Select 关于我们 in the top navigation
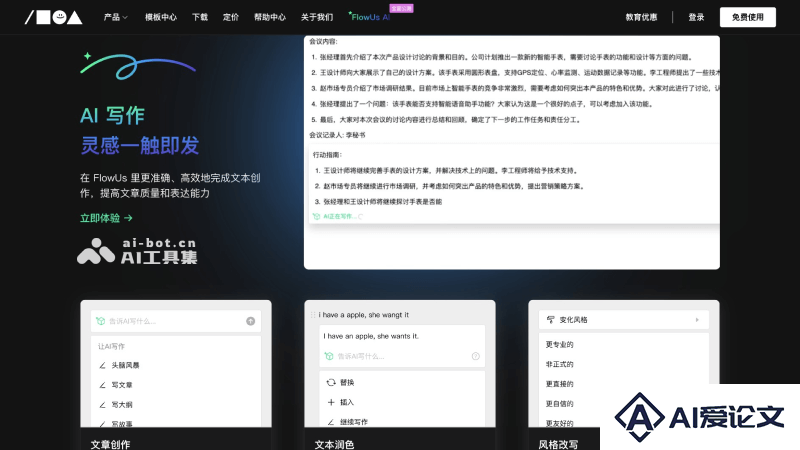The width and height of the screenshot is (800, 450). click(317, 17)
